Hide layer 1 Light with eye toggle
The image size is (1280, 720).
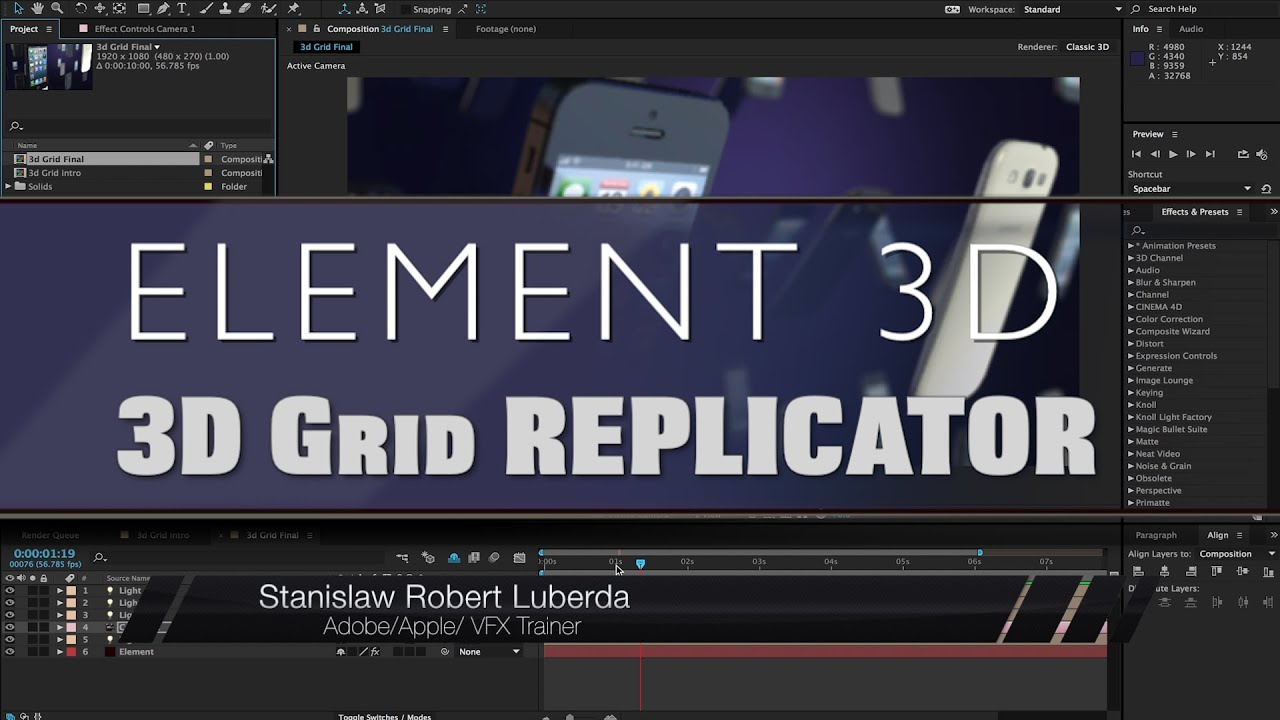[10, 590]
